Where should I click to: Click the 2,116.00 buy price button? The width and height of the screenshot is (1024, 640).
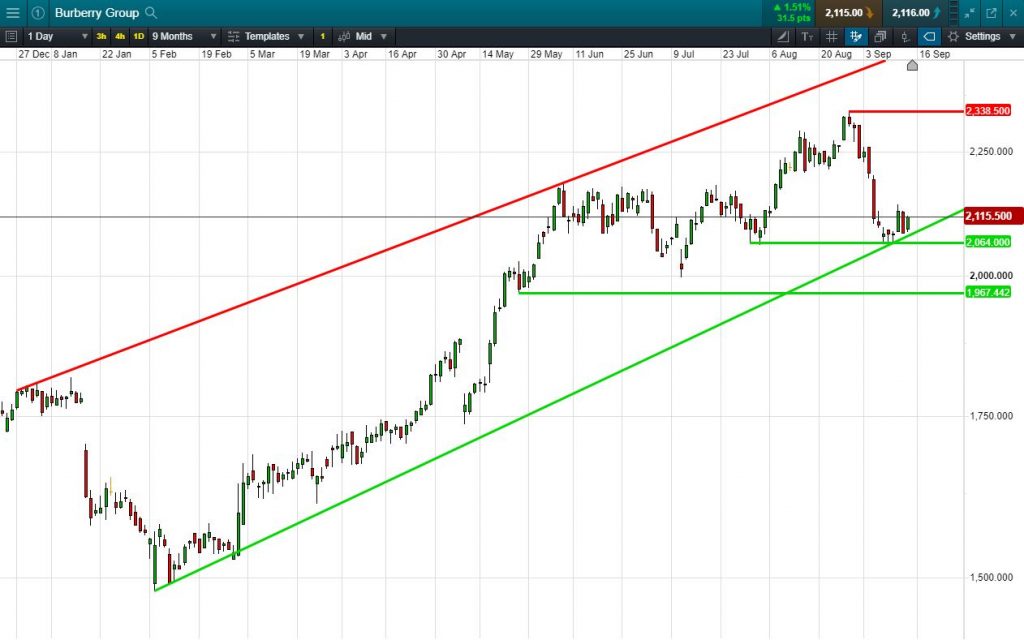click(x=916, y=12)
